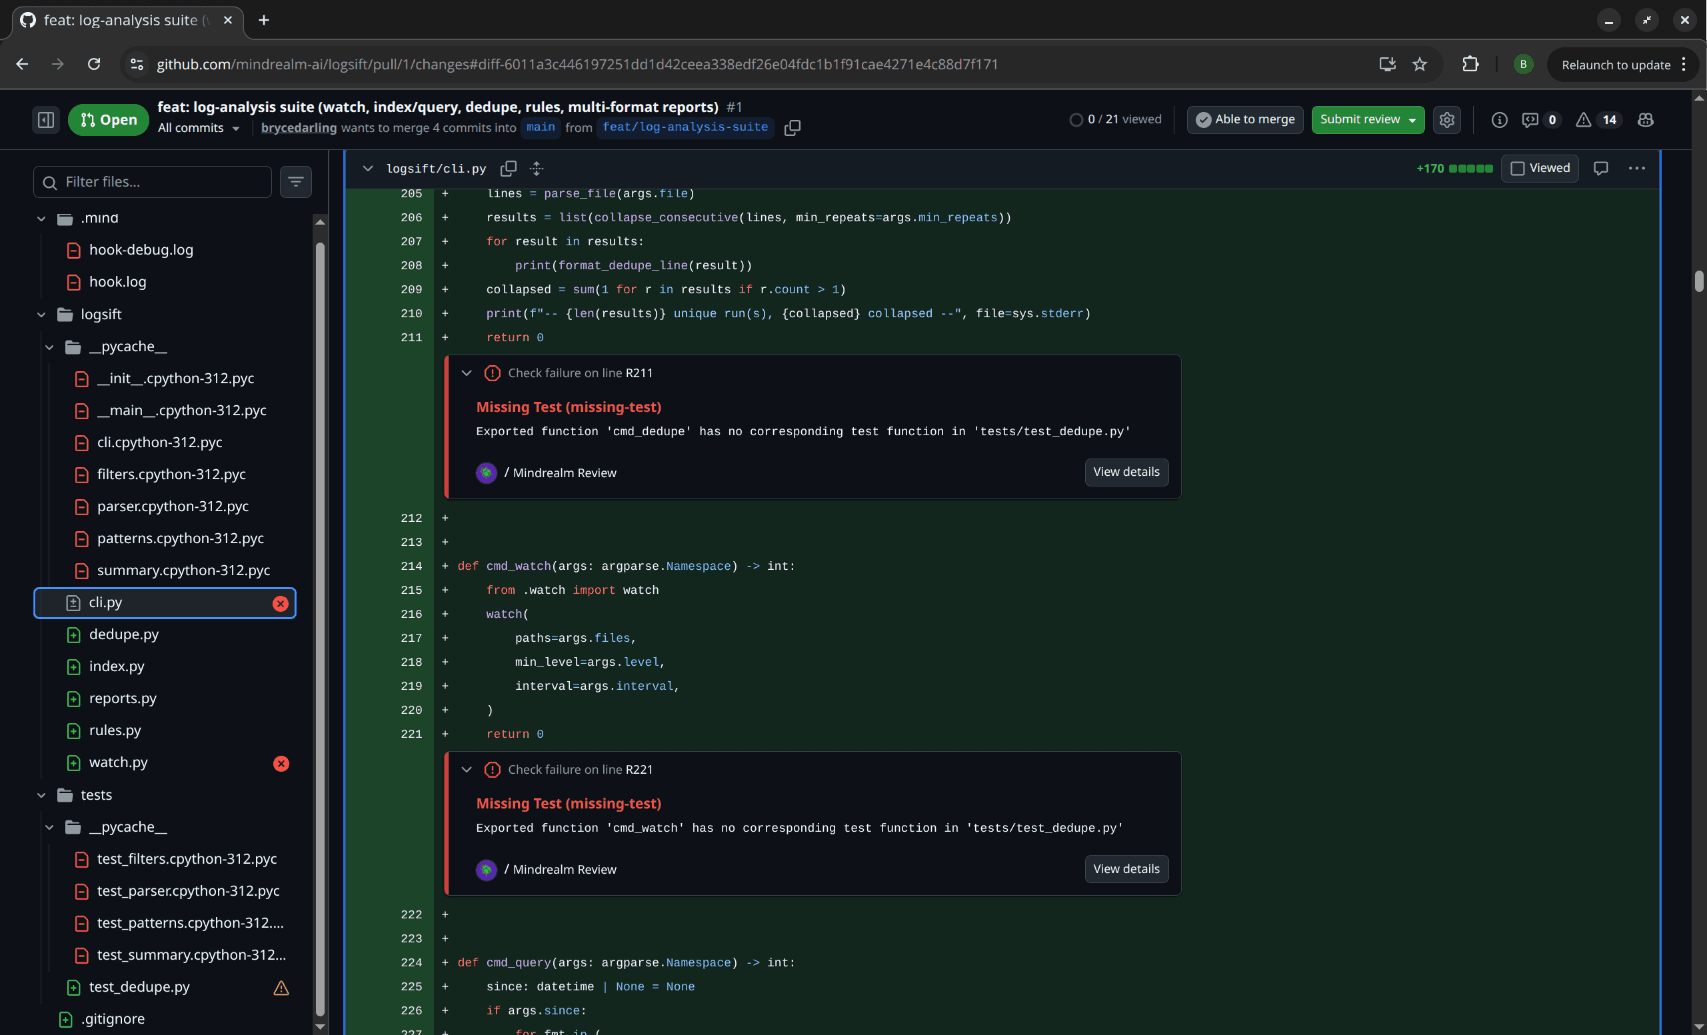Image resolution: width=1707 pixels, height=1035 pixels.
Task: Click the 0 / 21 viewed progress indicator
Action: point(1115,120)
